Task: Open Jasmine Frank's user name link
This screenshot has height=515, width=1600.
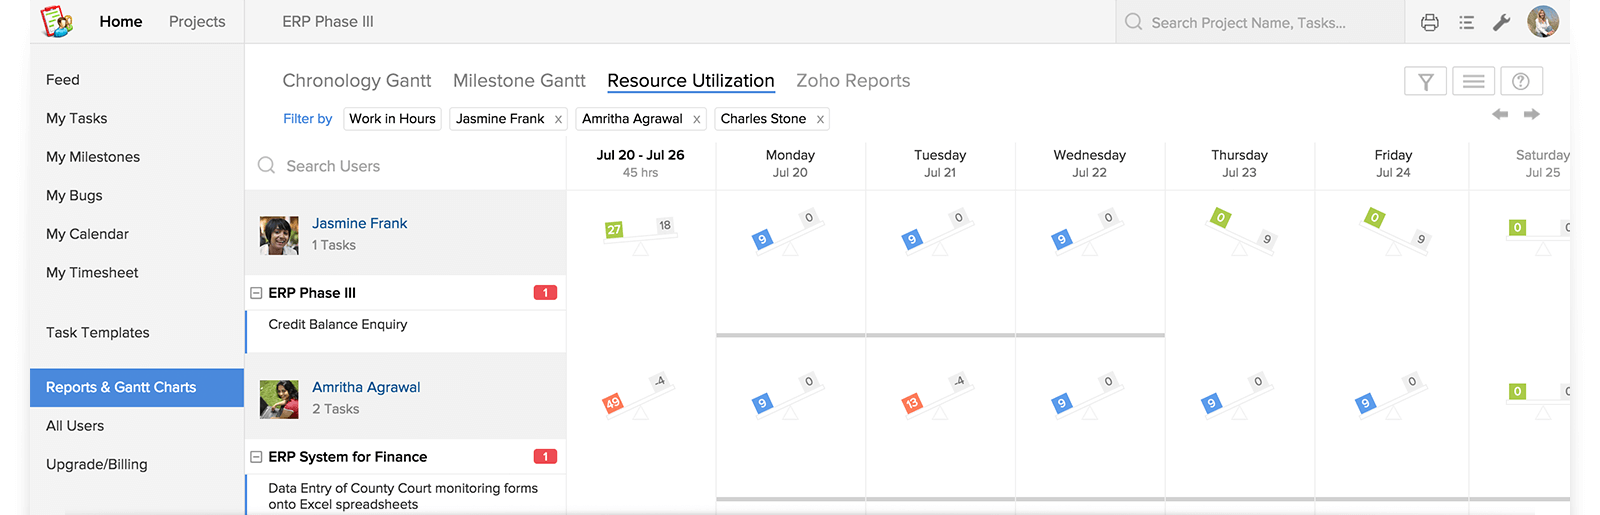Action: [359, 224]
